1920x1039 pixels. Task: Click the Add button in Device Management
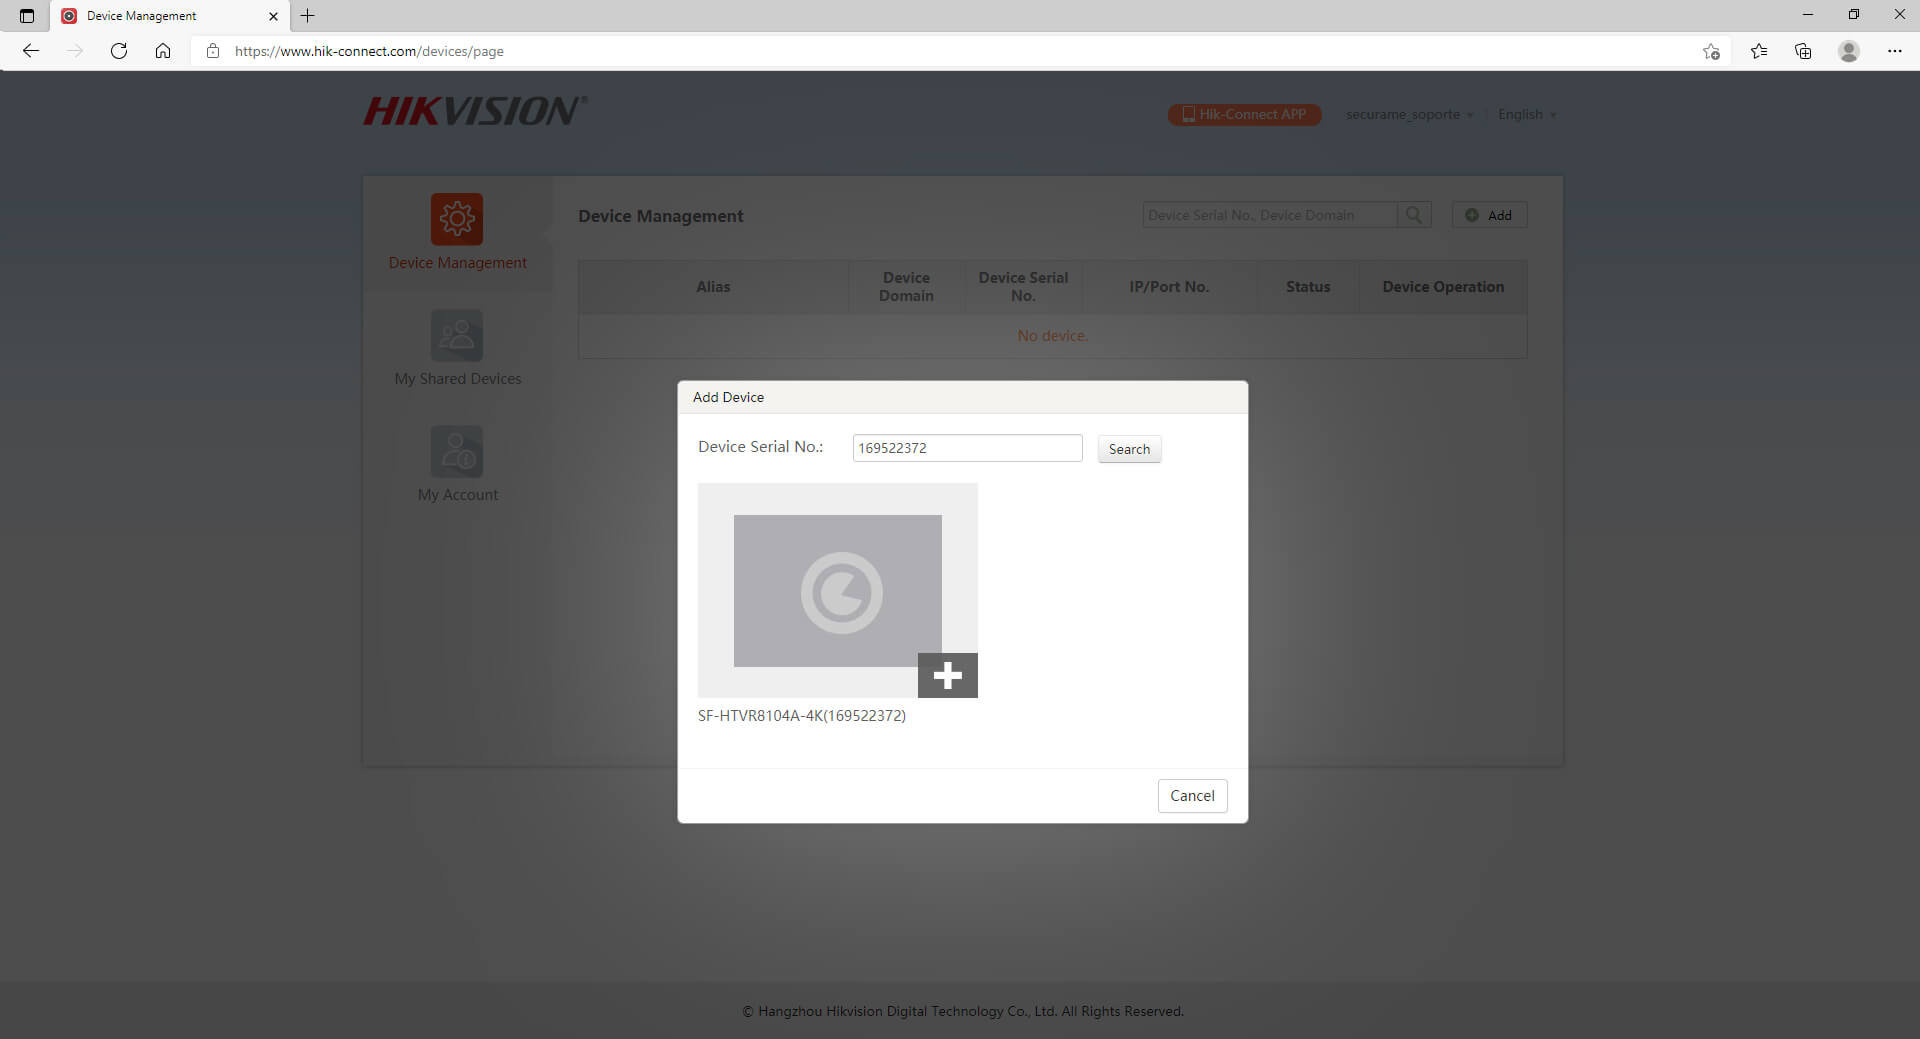pos(1489,215)
